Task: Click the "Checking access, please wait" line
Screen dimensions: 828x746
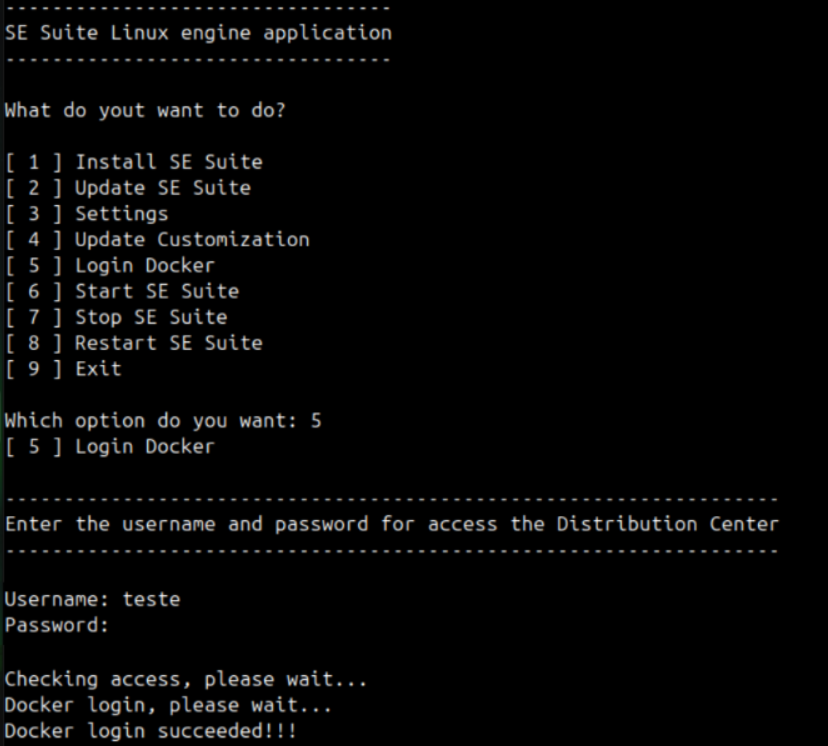Action: 186,679
